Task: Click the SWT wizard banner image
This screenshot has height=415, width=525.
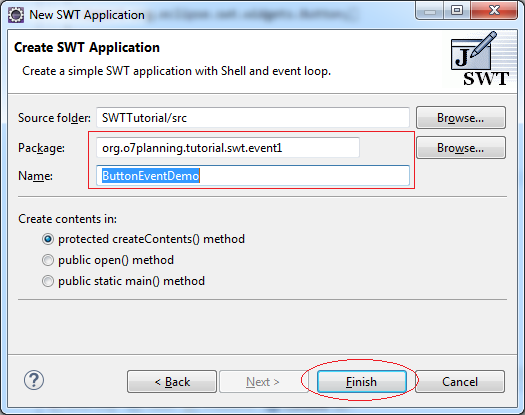Action: 479,59
